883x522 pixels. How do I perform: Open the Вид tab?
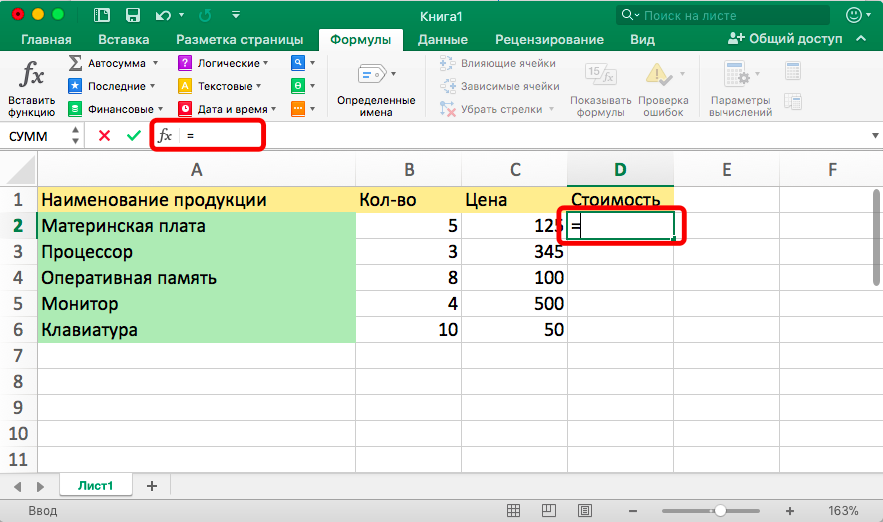tap(642, 39)
